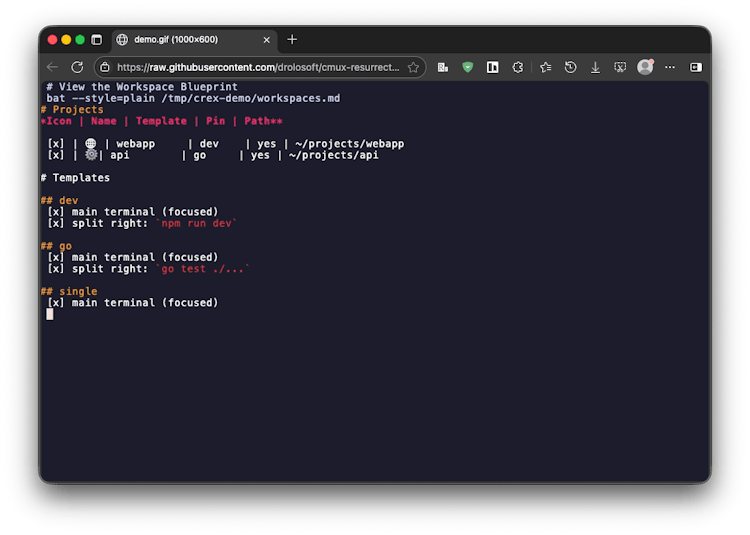Viewport: 750px width, 535px height.
Task: Click the [x] beside 'split right: npm run dev'
Action: tap(56, 223)
